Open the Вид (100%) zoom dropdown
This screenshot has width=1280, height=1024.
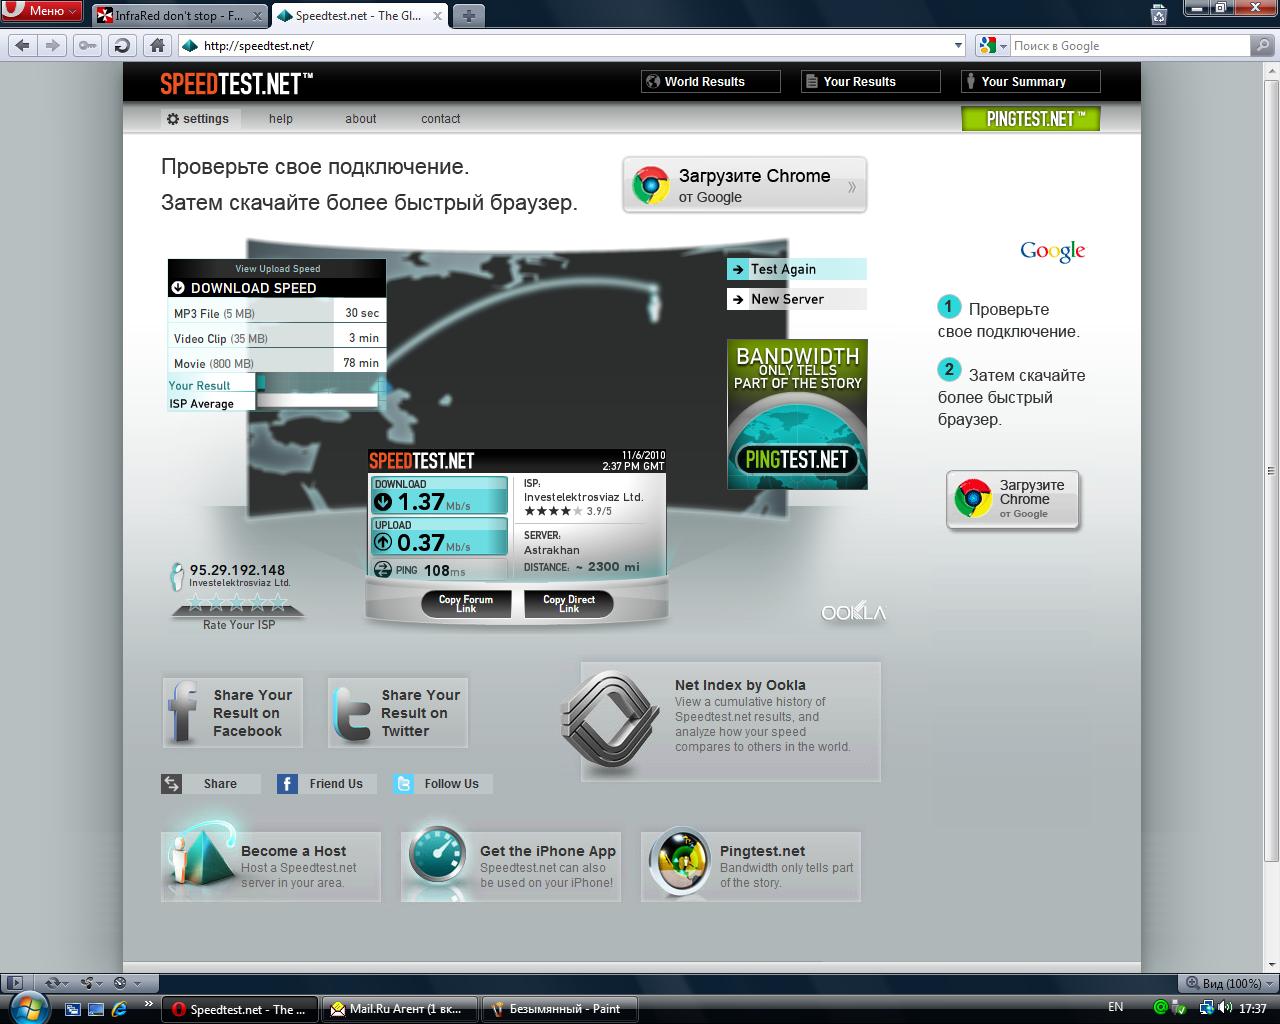(x=1228, y=983)
